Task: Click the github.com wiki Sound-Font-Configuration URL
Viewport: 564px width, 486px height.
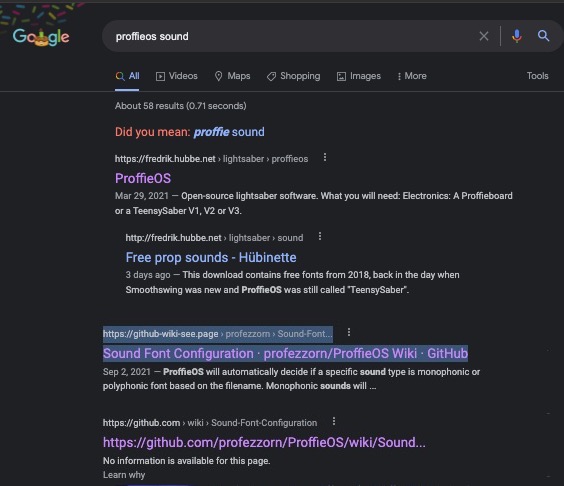Action: pos(210,423)
